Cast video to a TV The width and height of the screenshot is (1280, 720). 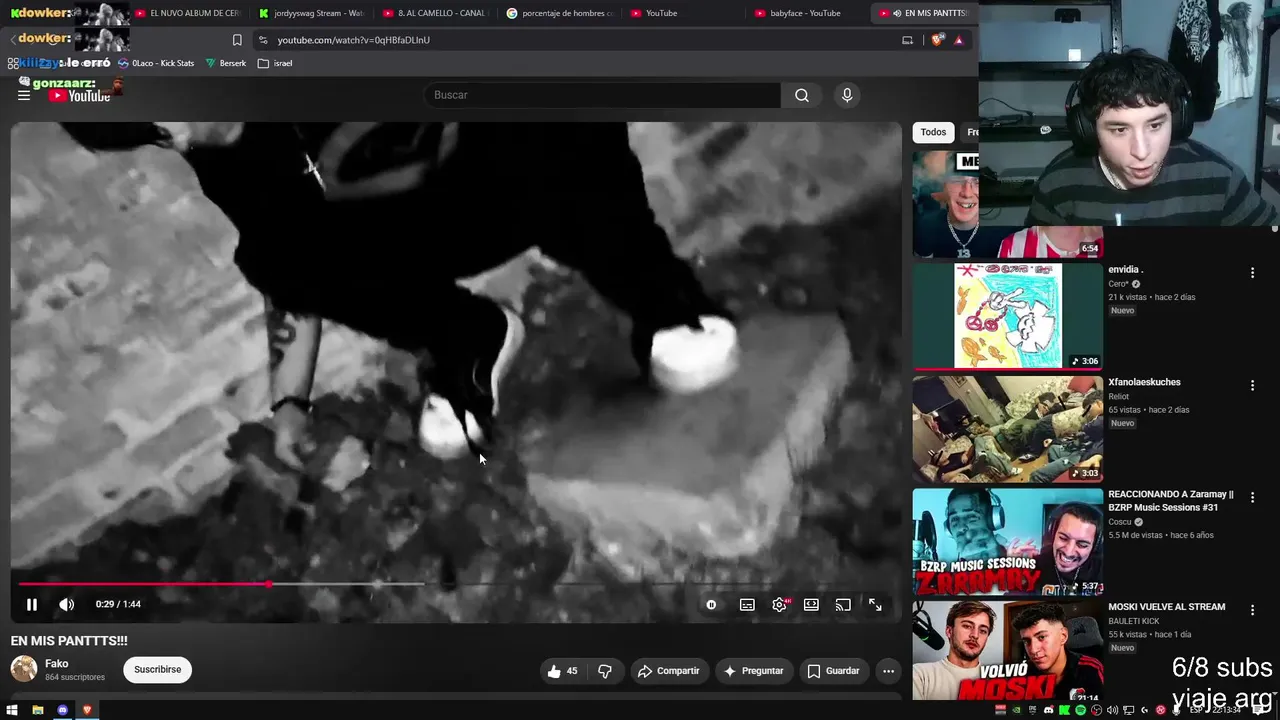click(843, 604)
